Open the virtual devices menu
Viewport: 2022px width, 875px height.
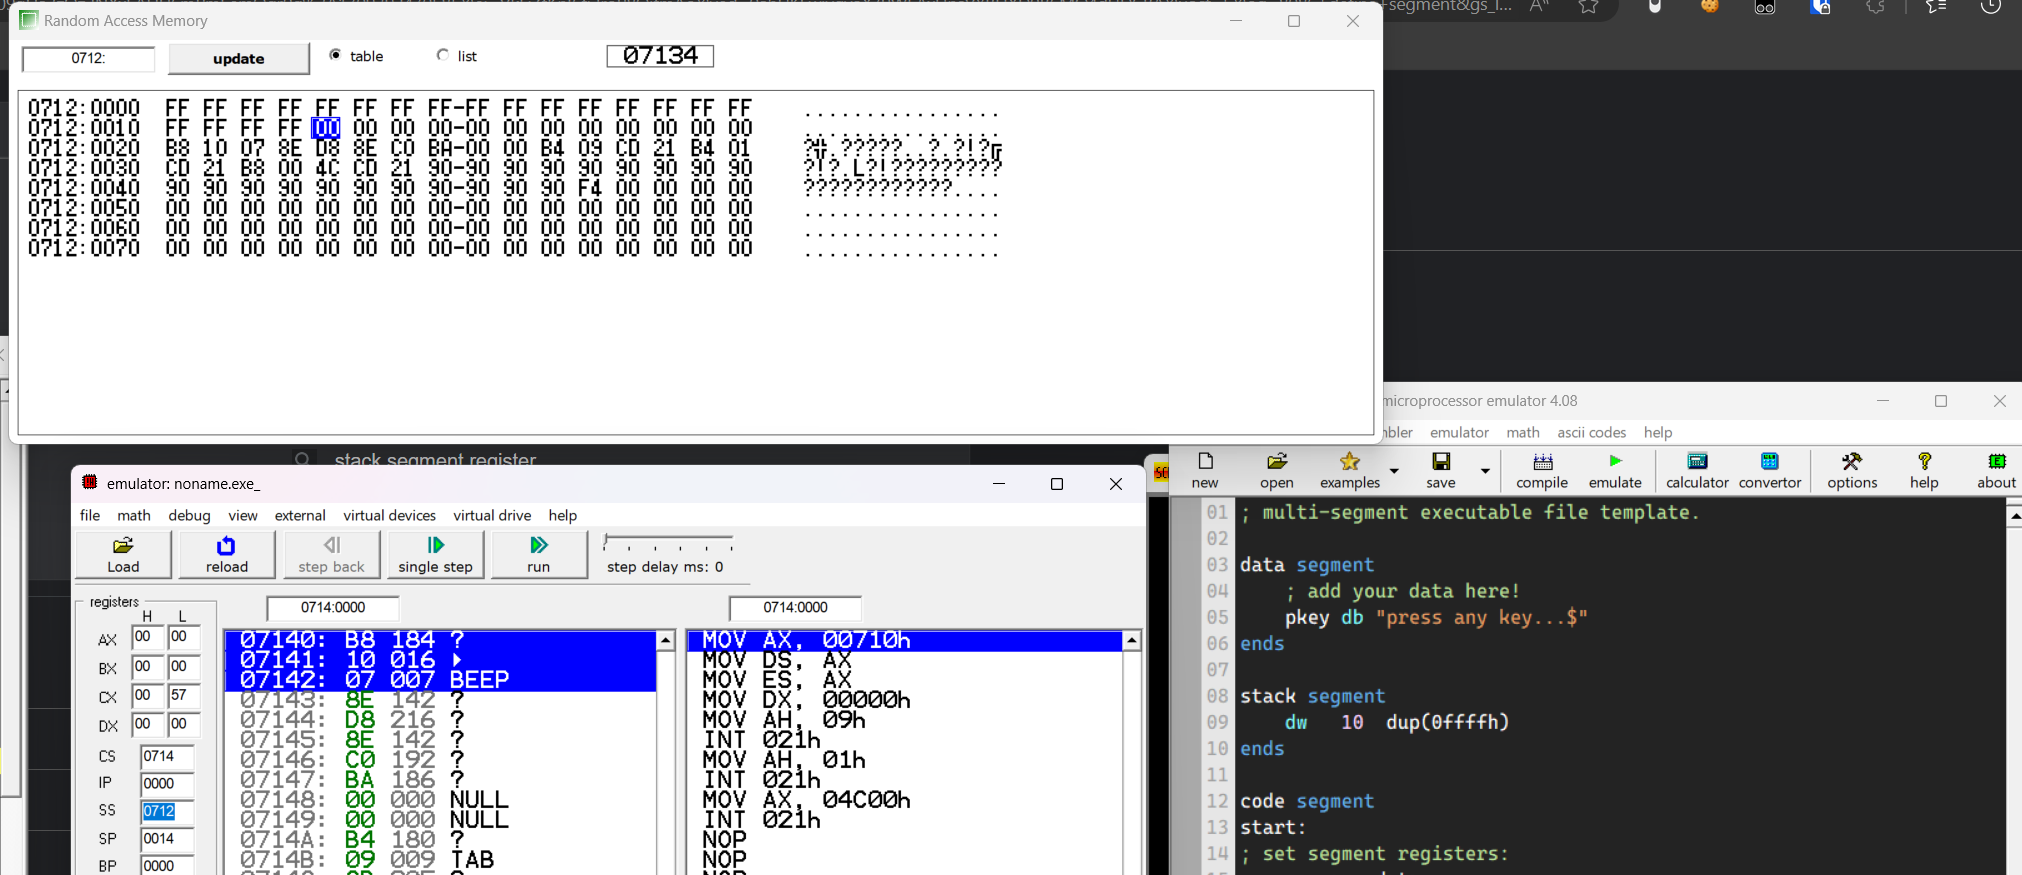[389, 515]
